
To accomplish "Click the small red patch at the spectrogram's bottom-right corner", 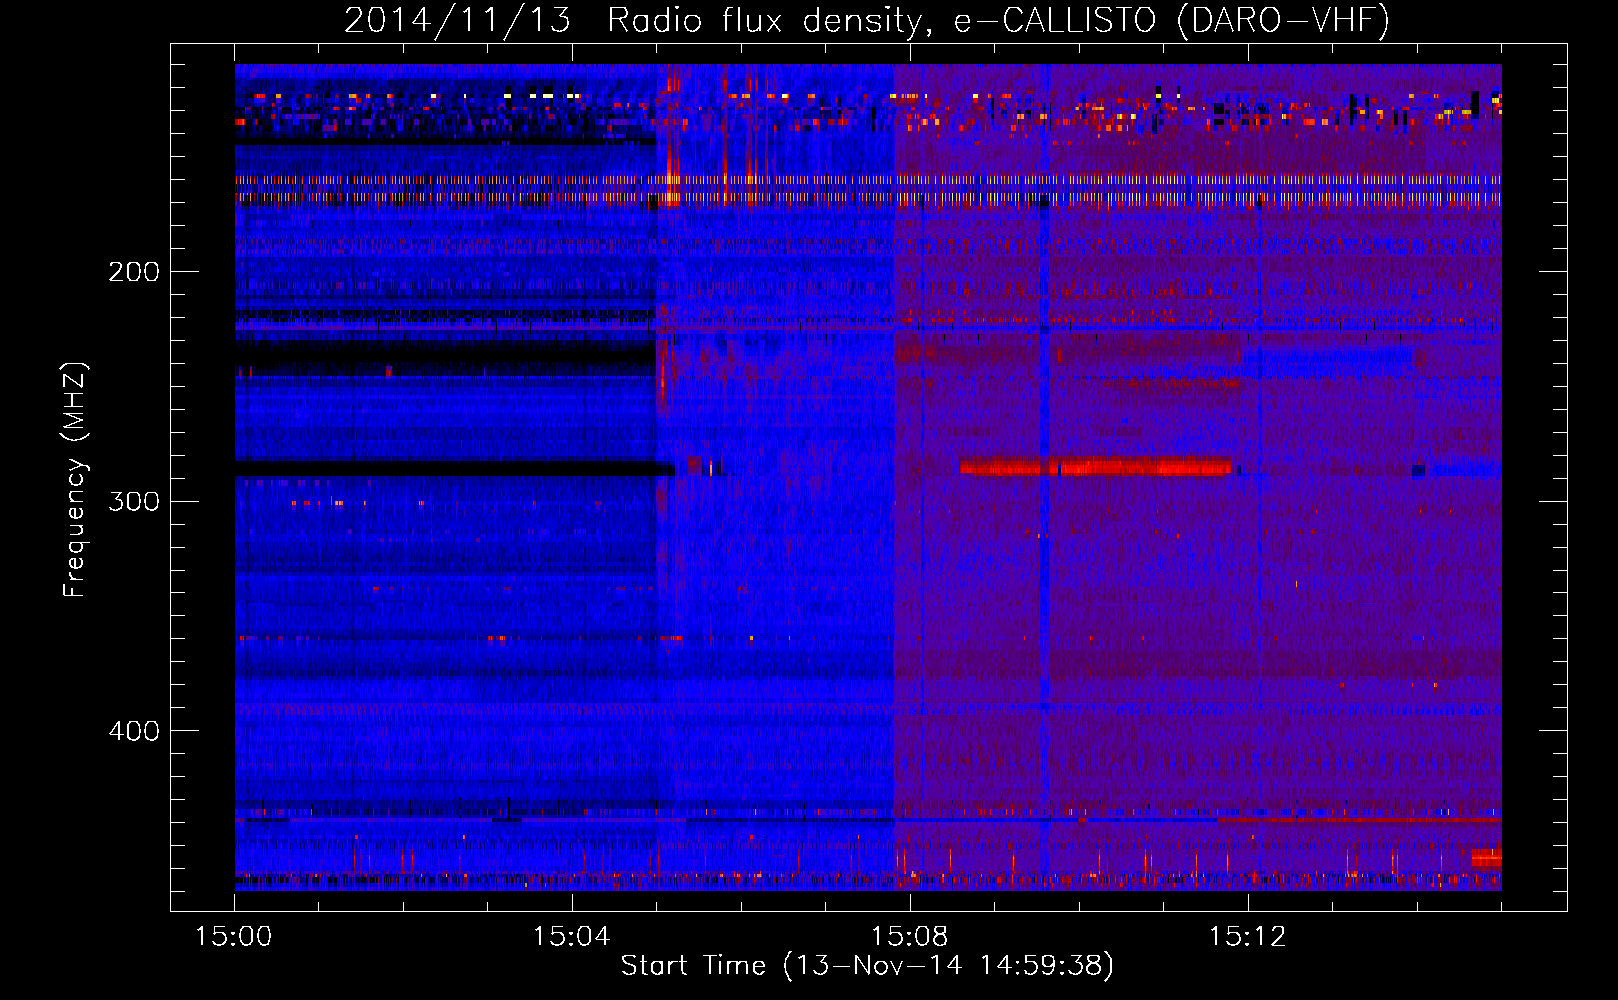I will point(1486,858).
